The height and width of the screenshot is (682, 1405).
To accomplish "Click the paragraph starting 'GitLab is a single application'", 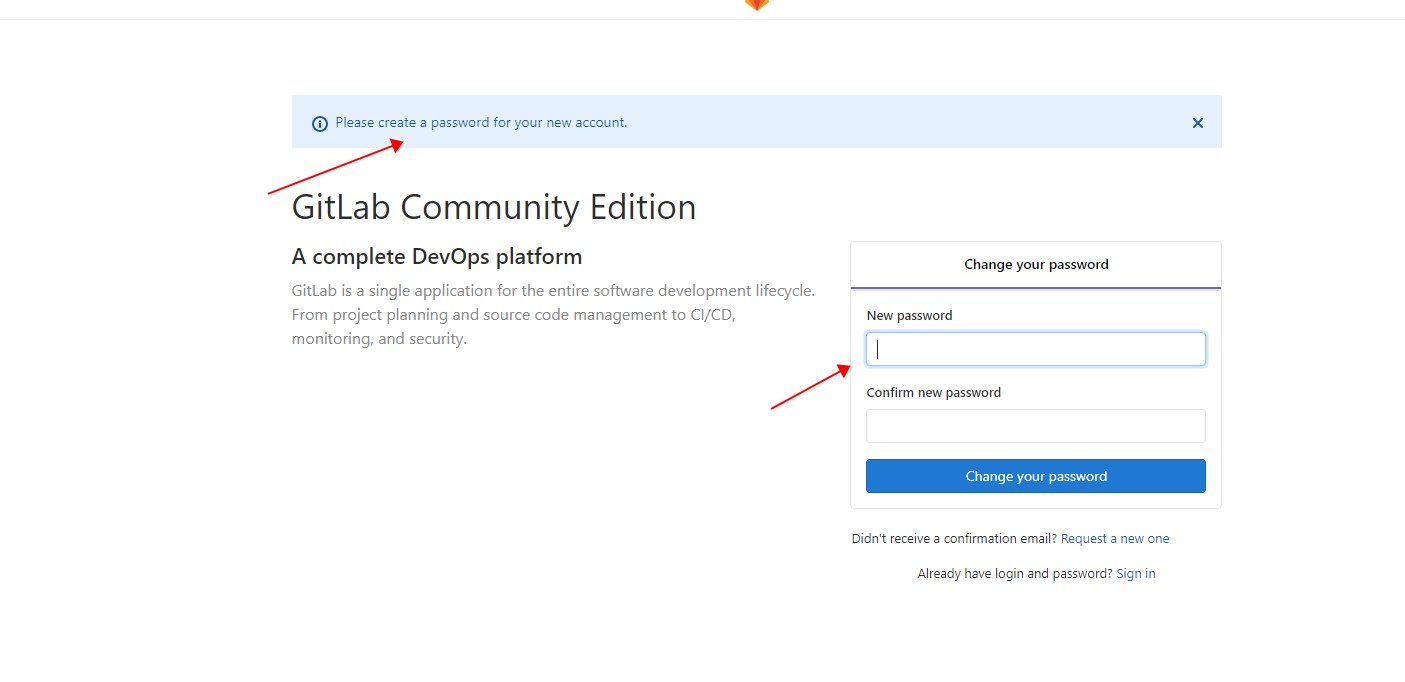I will pos(553,315).
